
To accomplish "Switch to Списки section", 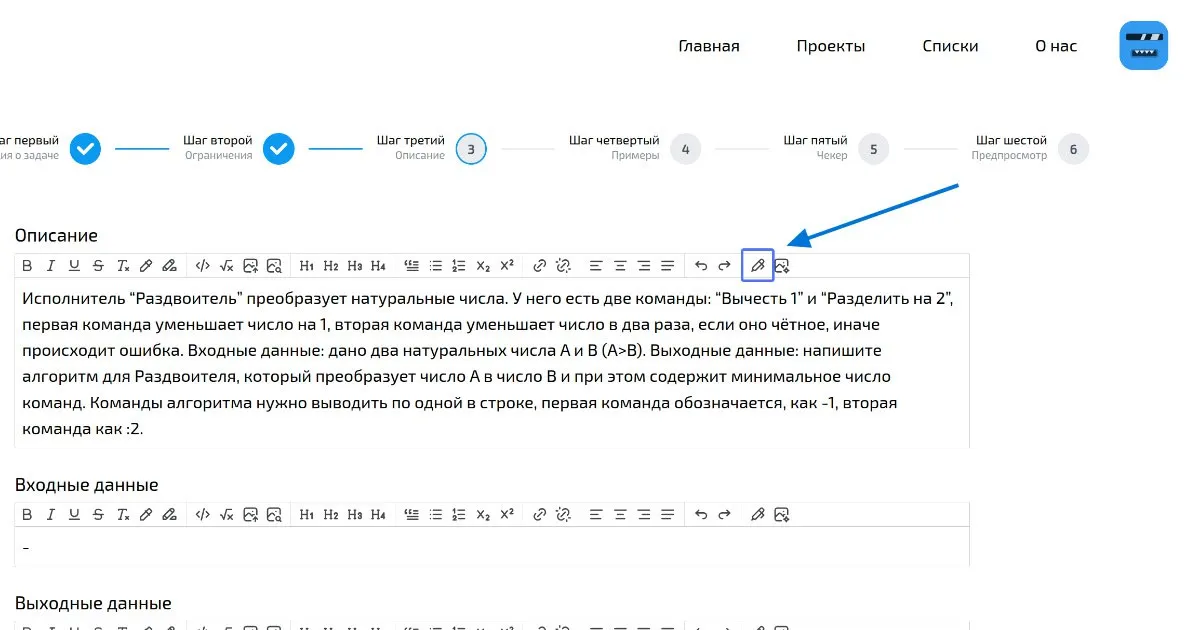I will pyautogui.click(x=950, y=45).
